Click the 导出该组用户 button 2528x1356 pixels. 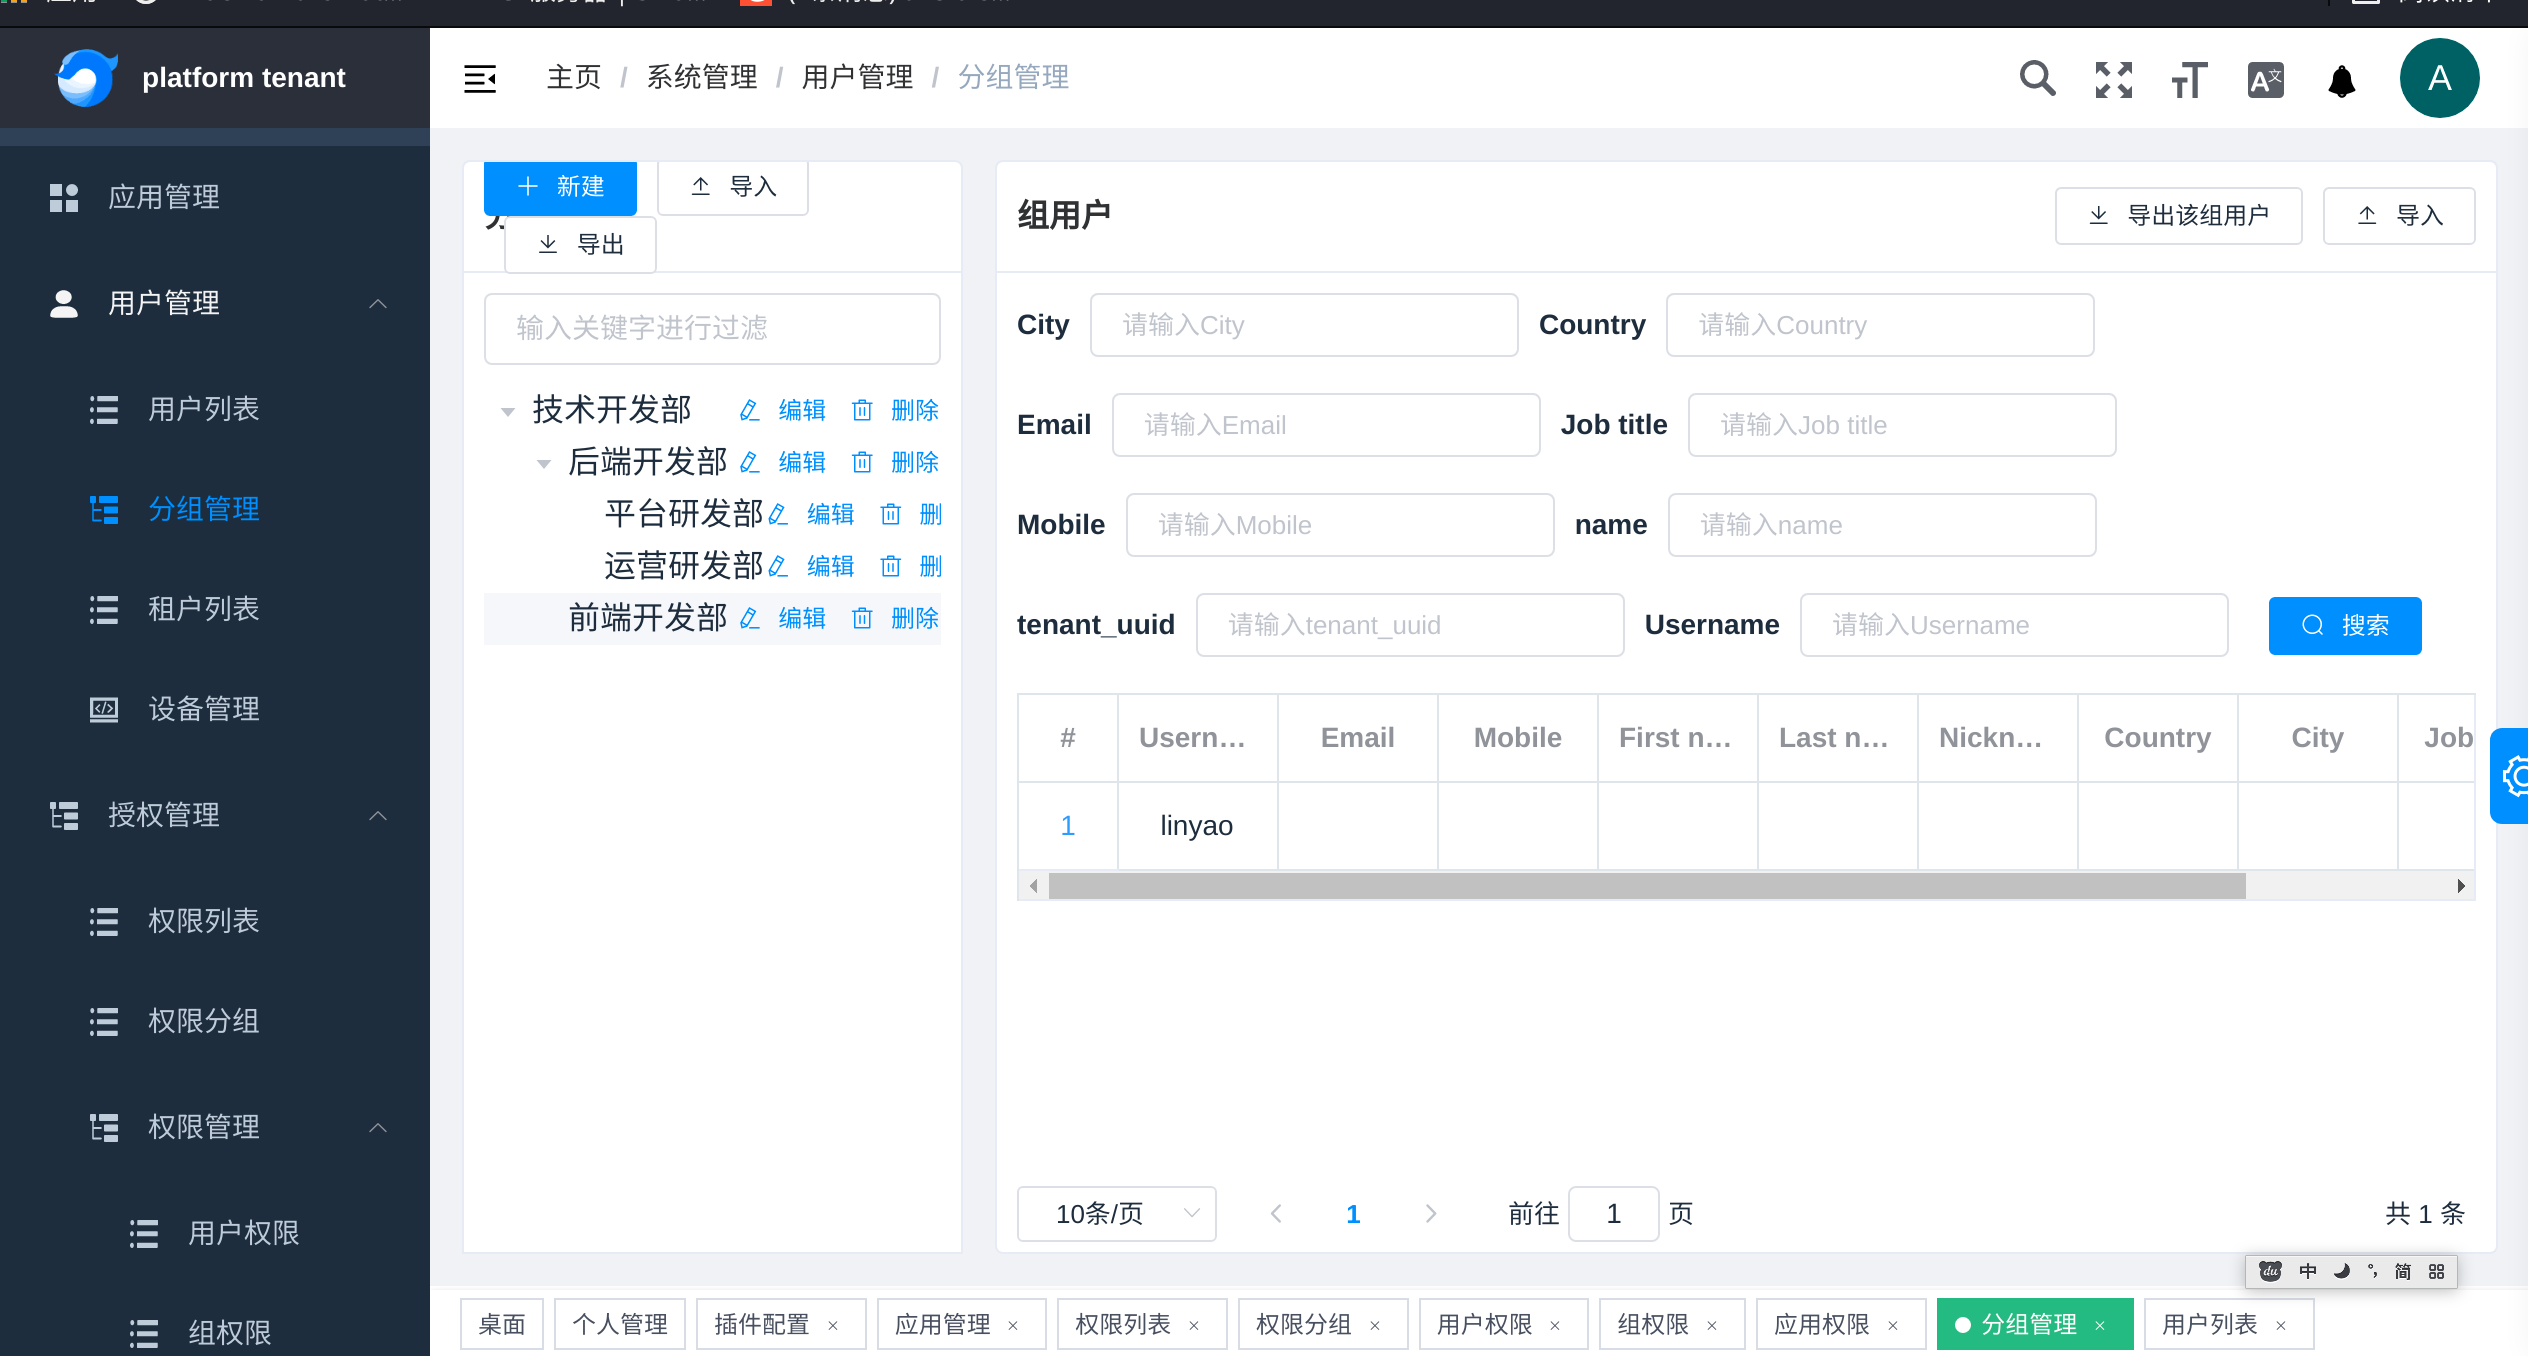point(2179,215)
